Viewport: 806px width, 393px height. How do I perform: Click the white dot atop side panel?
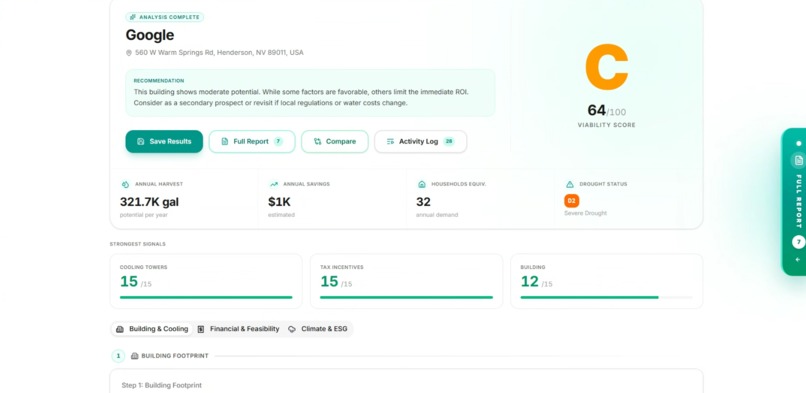click(798, 143)
